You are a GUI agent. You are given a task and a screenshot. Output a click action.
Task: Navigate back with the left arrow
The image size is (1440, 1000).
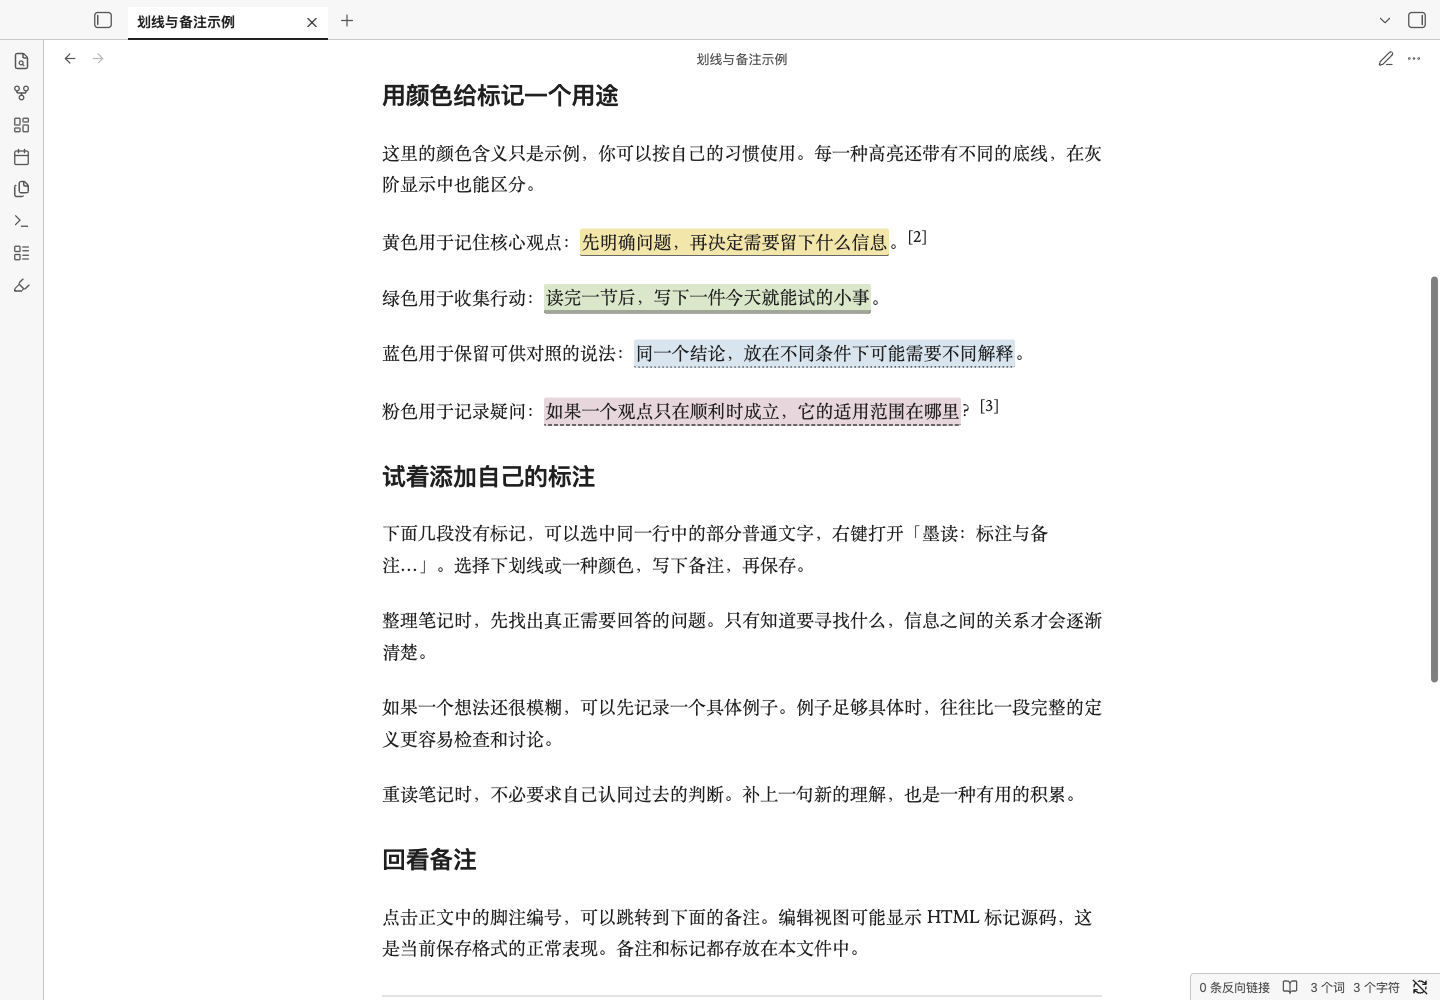pyautogui.click(x=70, y=59)
